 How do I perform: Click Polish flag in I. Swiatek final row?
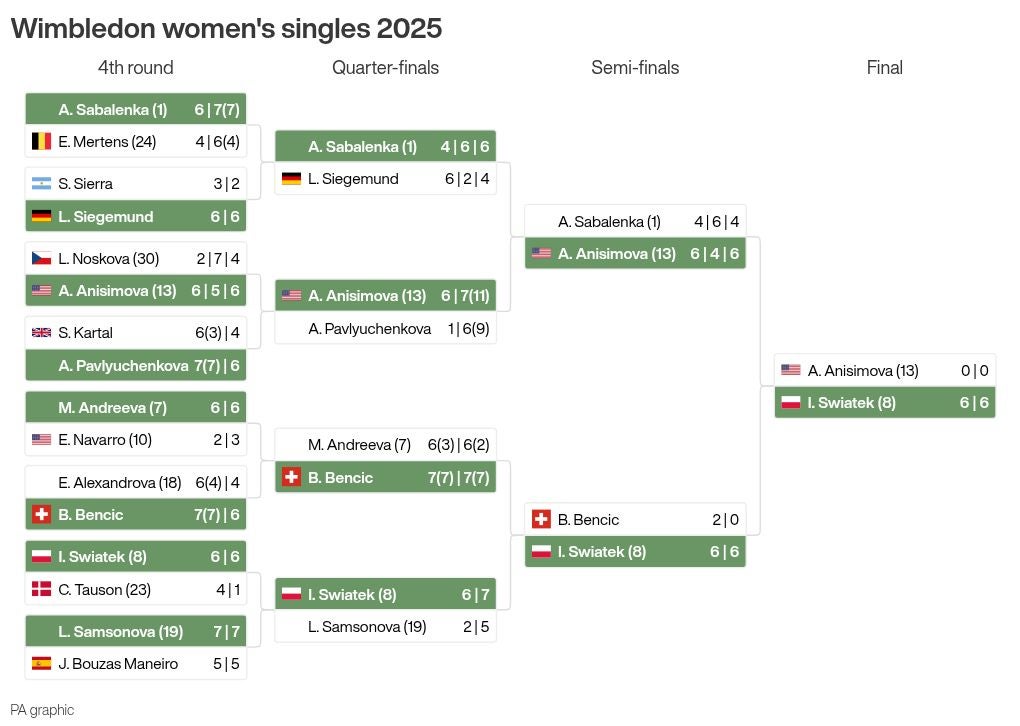point(791,403)
